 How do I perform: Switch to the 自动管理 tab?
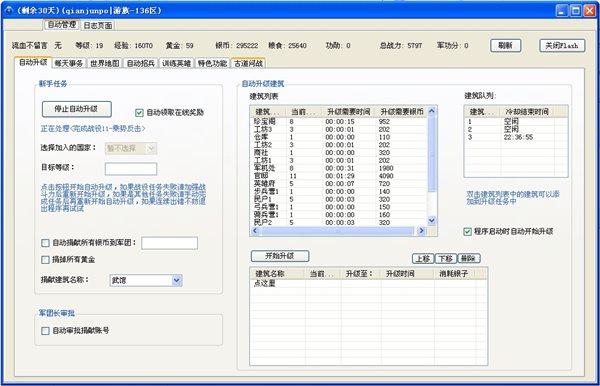(x=62, y=25)
